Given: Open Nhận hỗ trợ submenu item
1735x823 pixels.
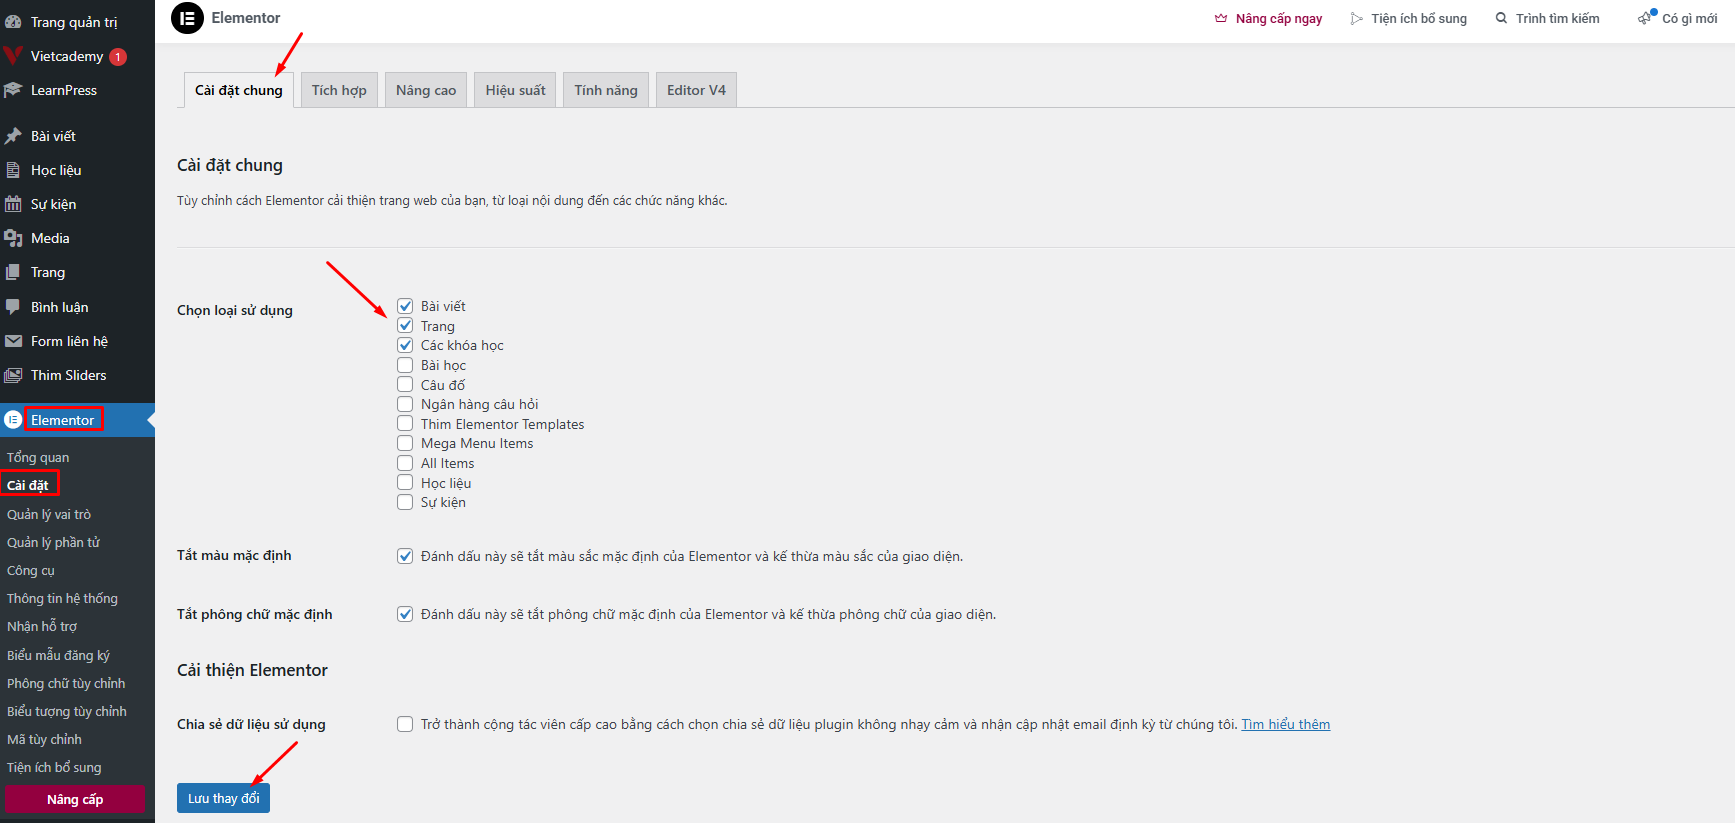Looking at the screenshot, I should 42,626.
